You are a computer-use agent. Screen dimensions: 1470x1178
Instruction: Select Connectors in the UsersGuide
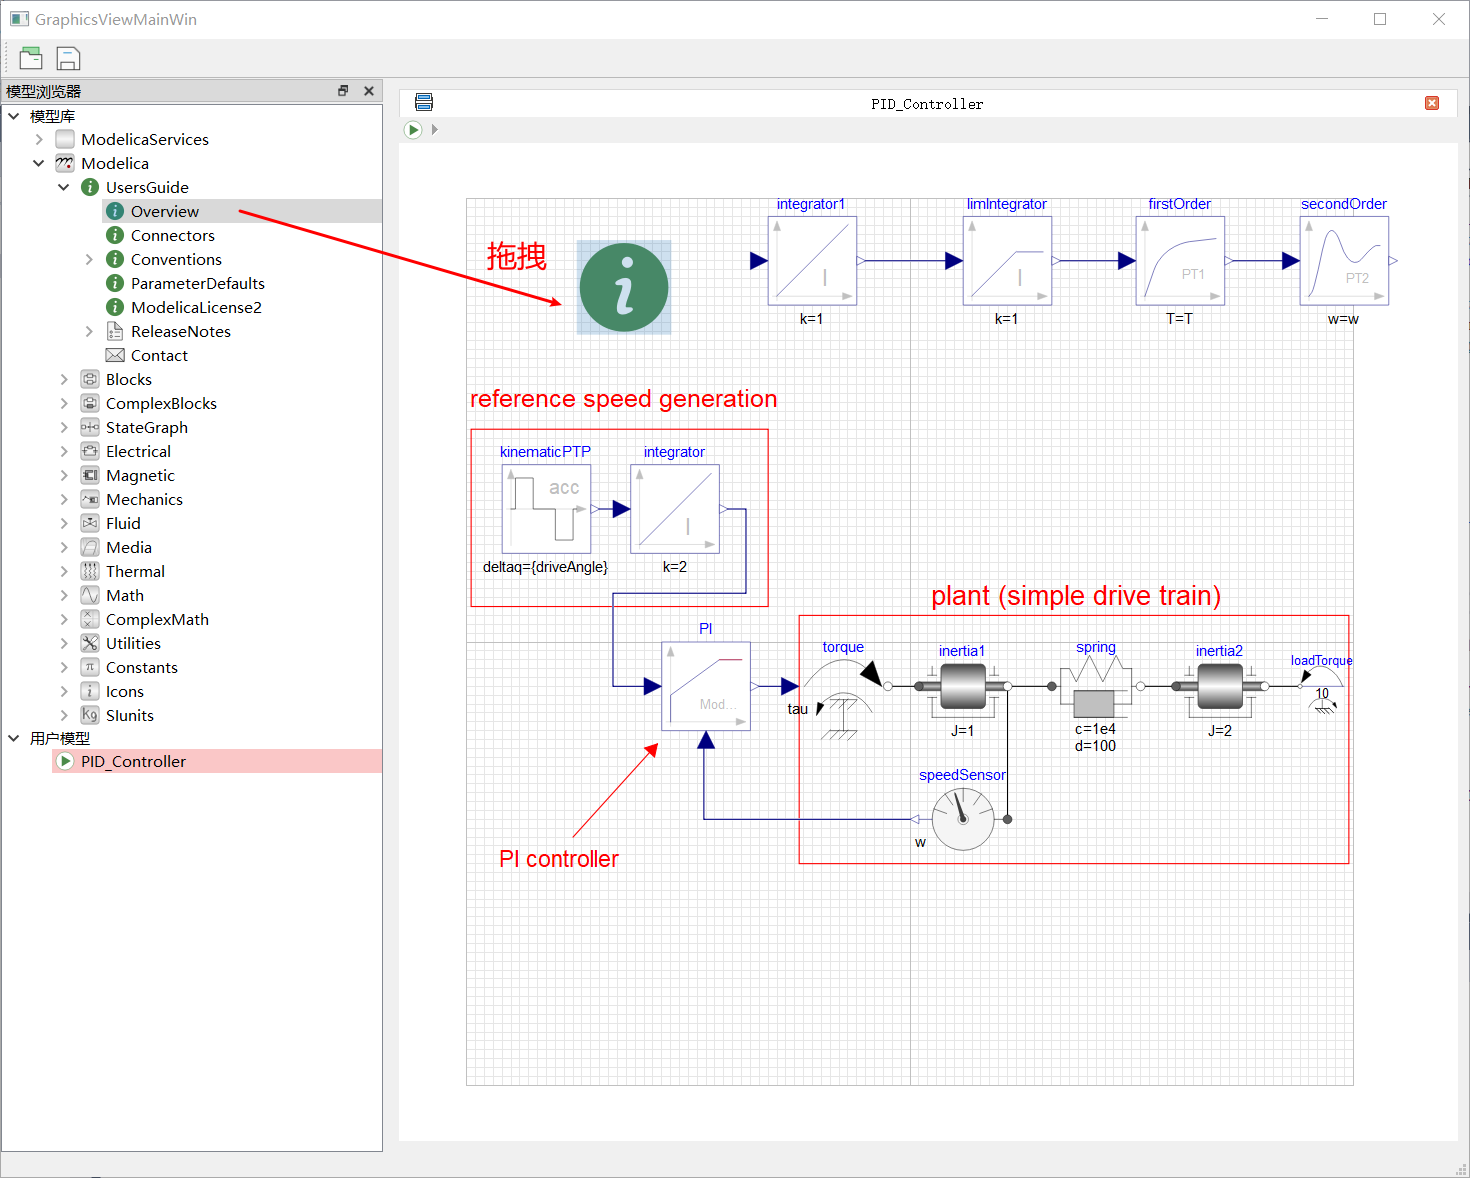(x=172, y=236)
